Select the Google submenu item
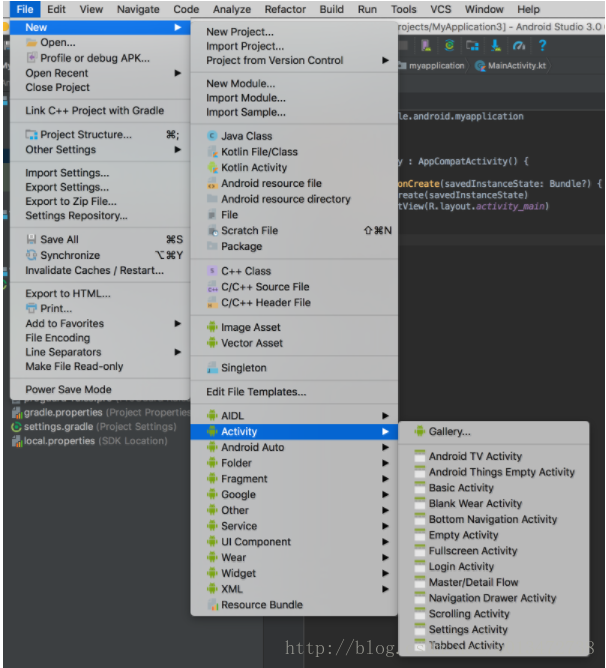Viewport: 606px width, 668px height. pos(294,494)
